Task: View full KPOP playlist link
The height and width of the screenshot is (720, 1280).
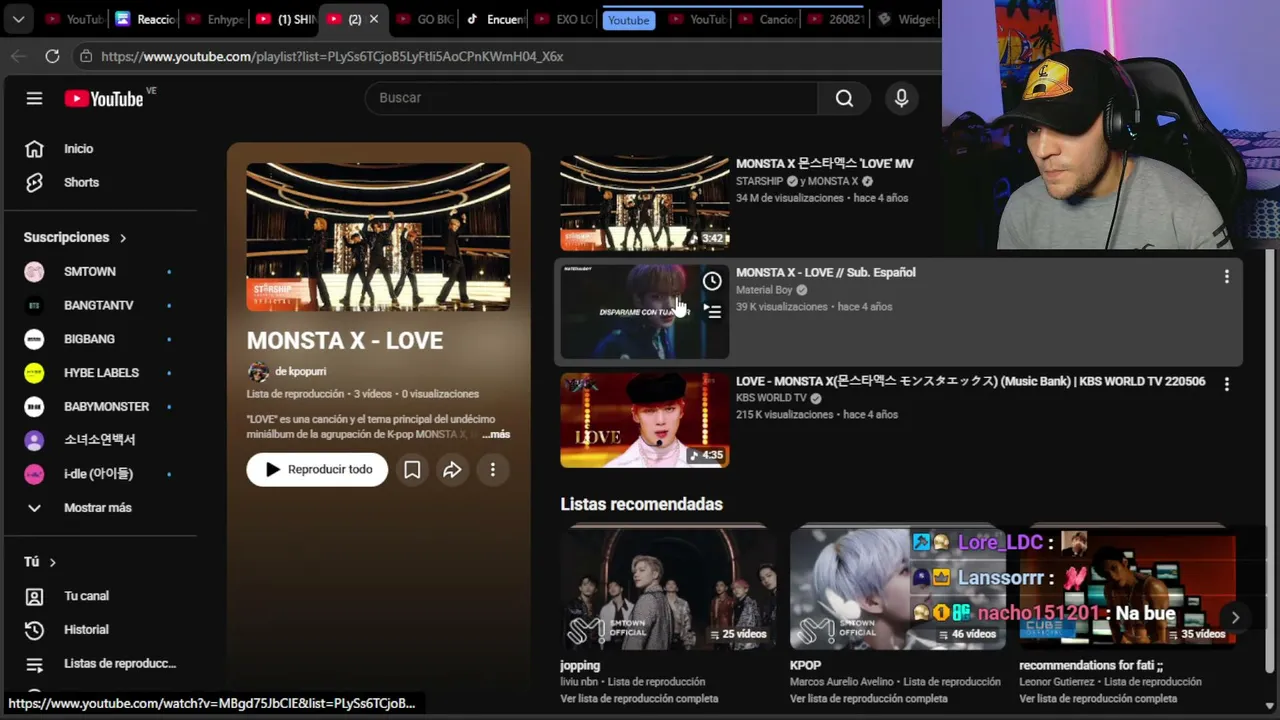Action: click(869, 699)
